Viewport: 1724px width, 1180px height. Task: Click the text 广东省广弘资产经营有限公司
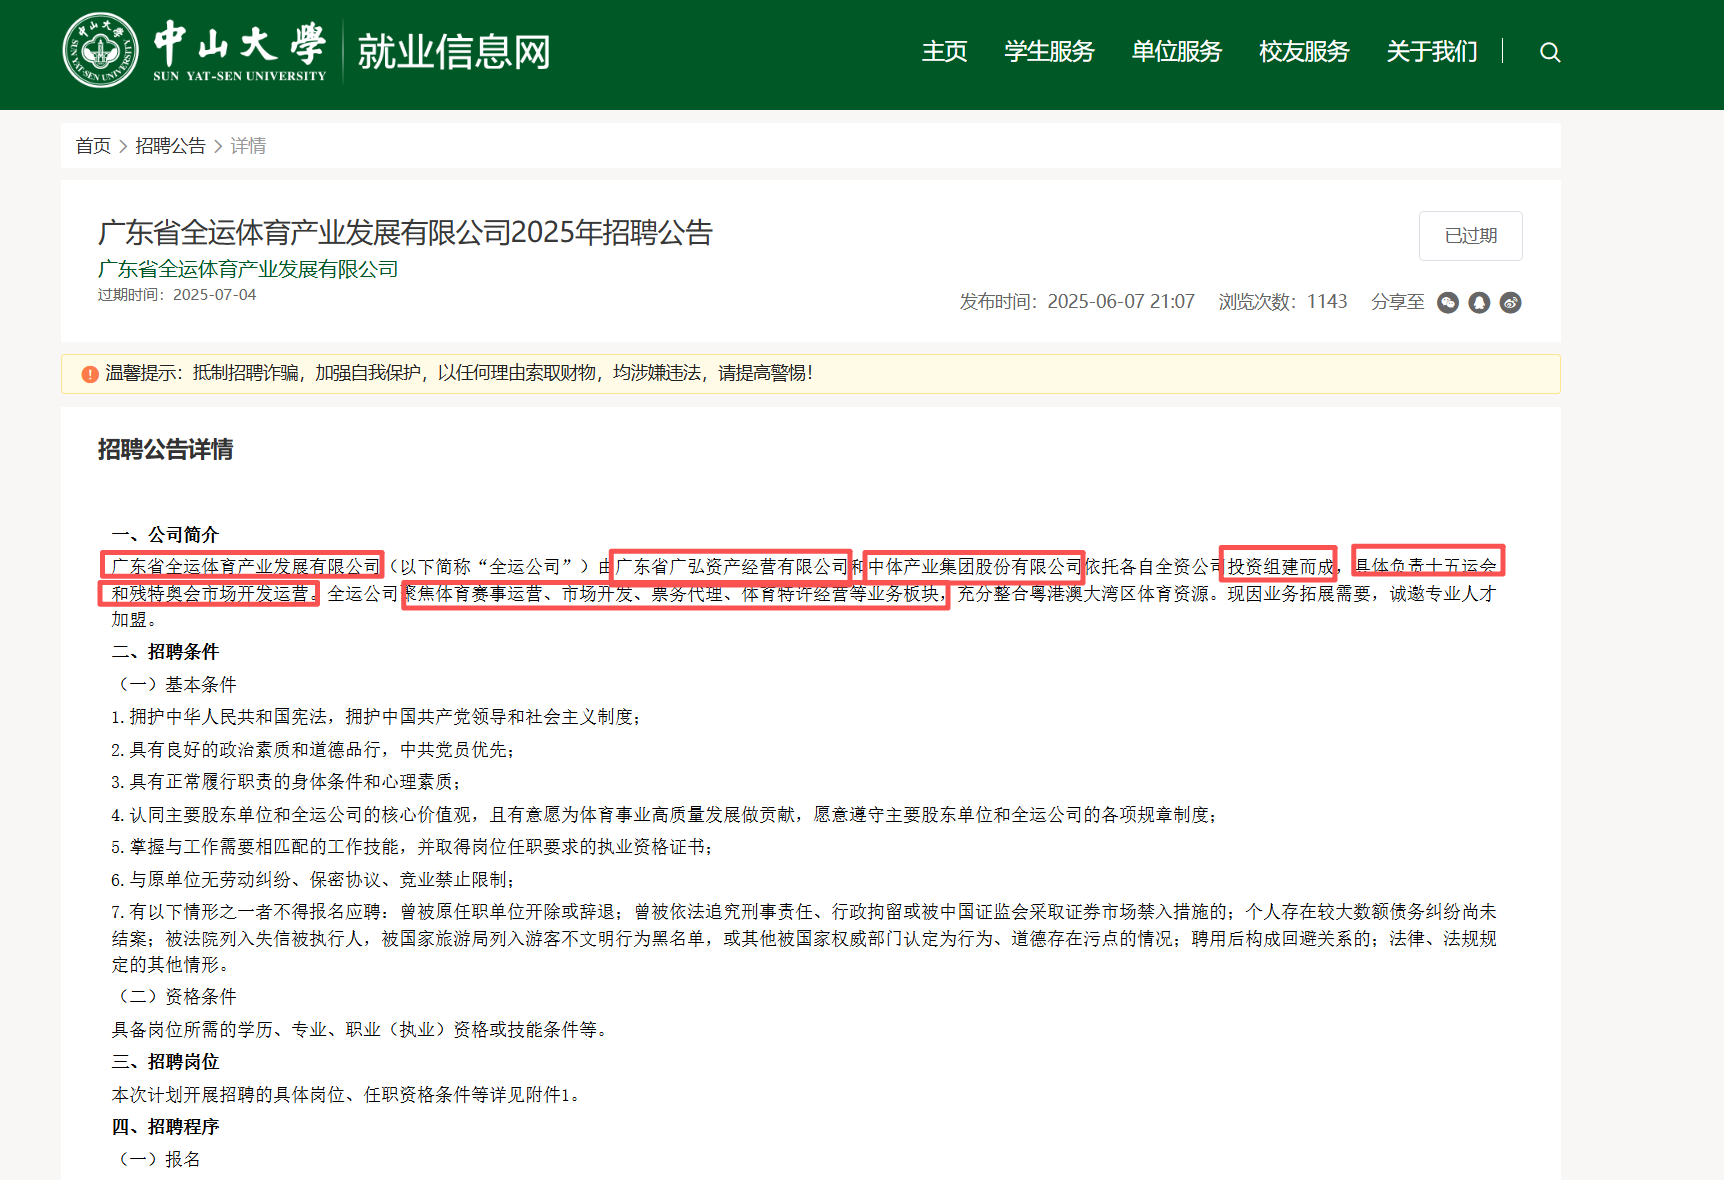point(732,567)
